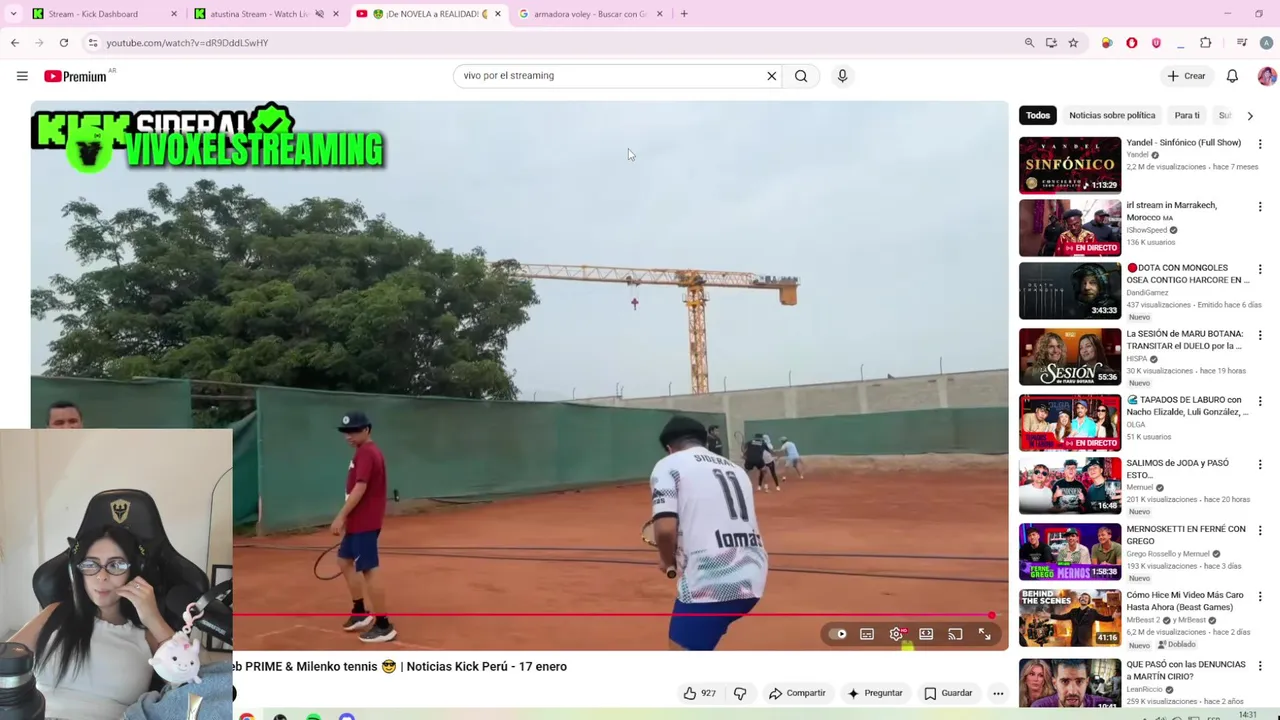The width and height of the screenshot is (1280, 720).
Task: Visit the LeanRiccio channel name
Action: (1144, 690)
